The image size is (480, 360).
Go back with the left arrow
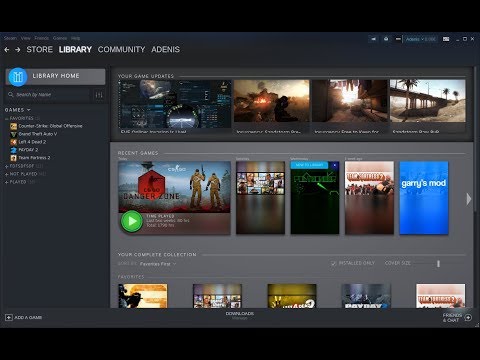tap(7, 50)
